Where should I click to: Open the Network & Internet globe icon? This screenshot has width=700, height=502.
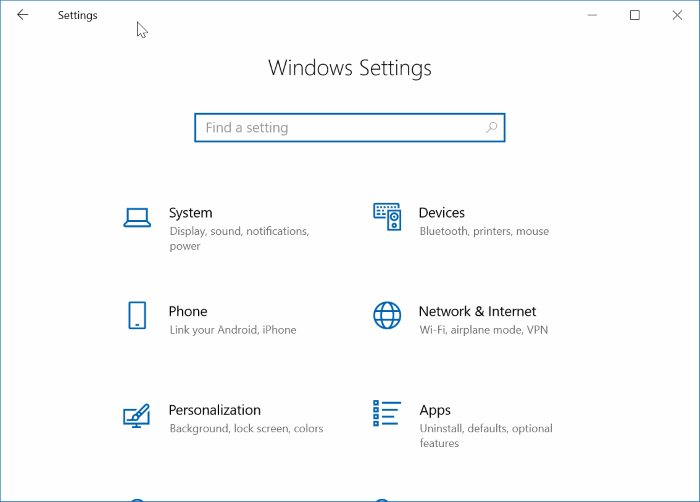(x=387, y=315)
